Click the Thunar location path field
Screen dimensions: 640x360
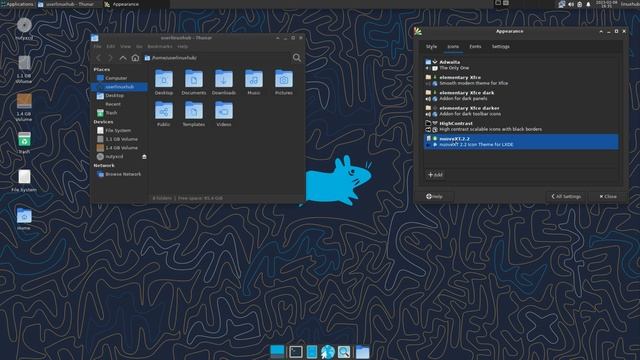217,58
